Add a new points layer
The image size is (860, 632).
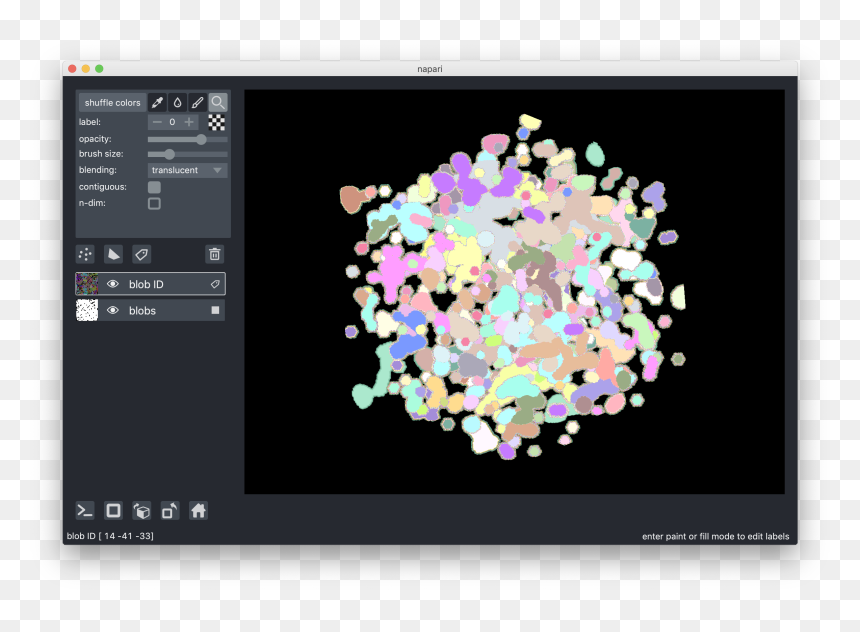[85, 254]
